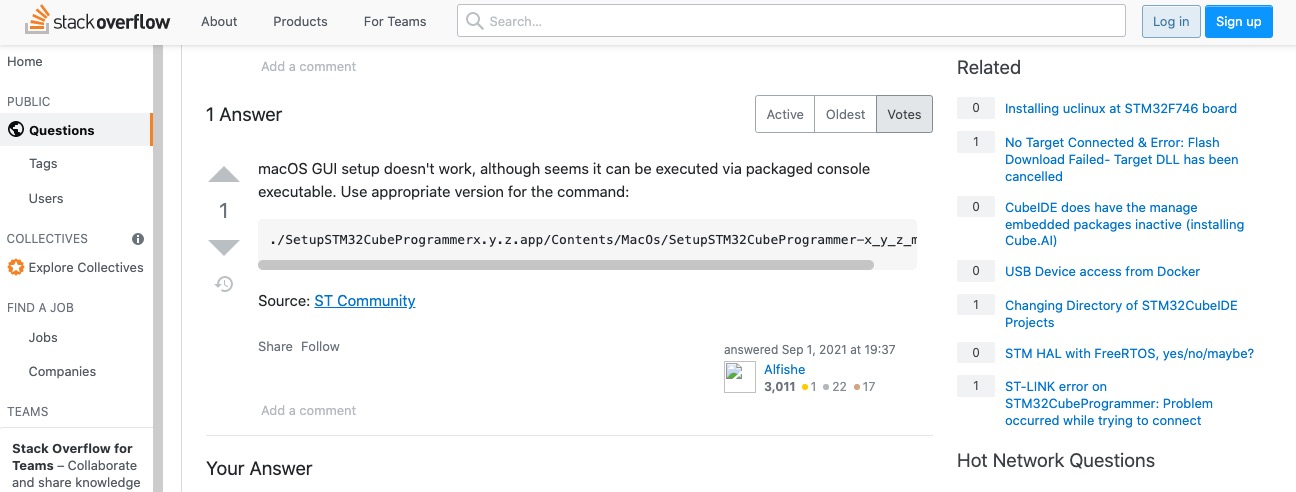This screenshot has width=1296, height=492.
Task: Open the Products menu
Action: (300, 21)
